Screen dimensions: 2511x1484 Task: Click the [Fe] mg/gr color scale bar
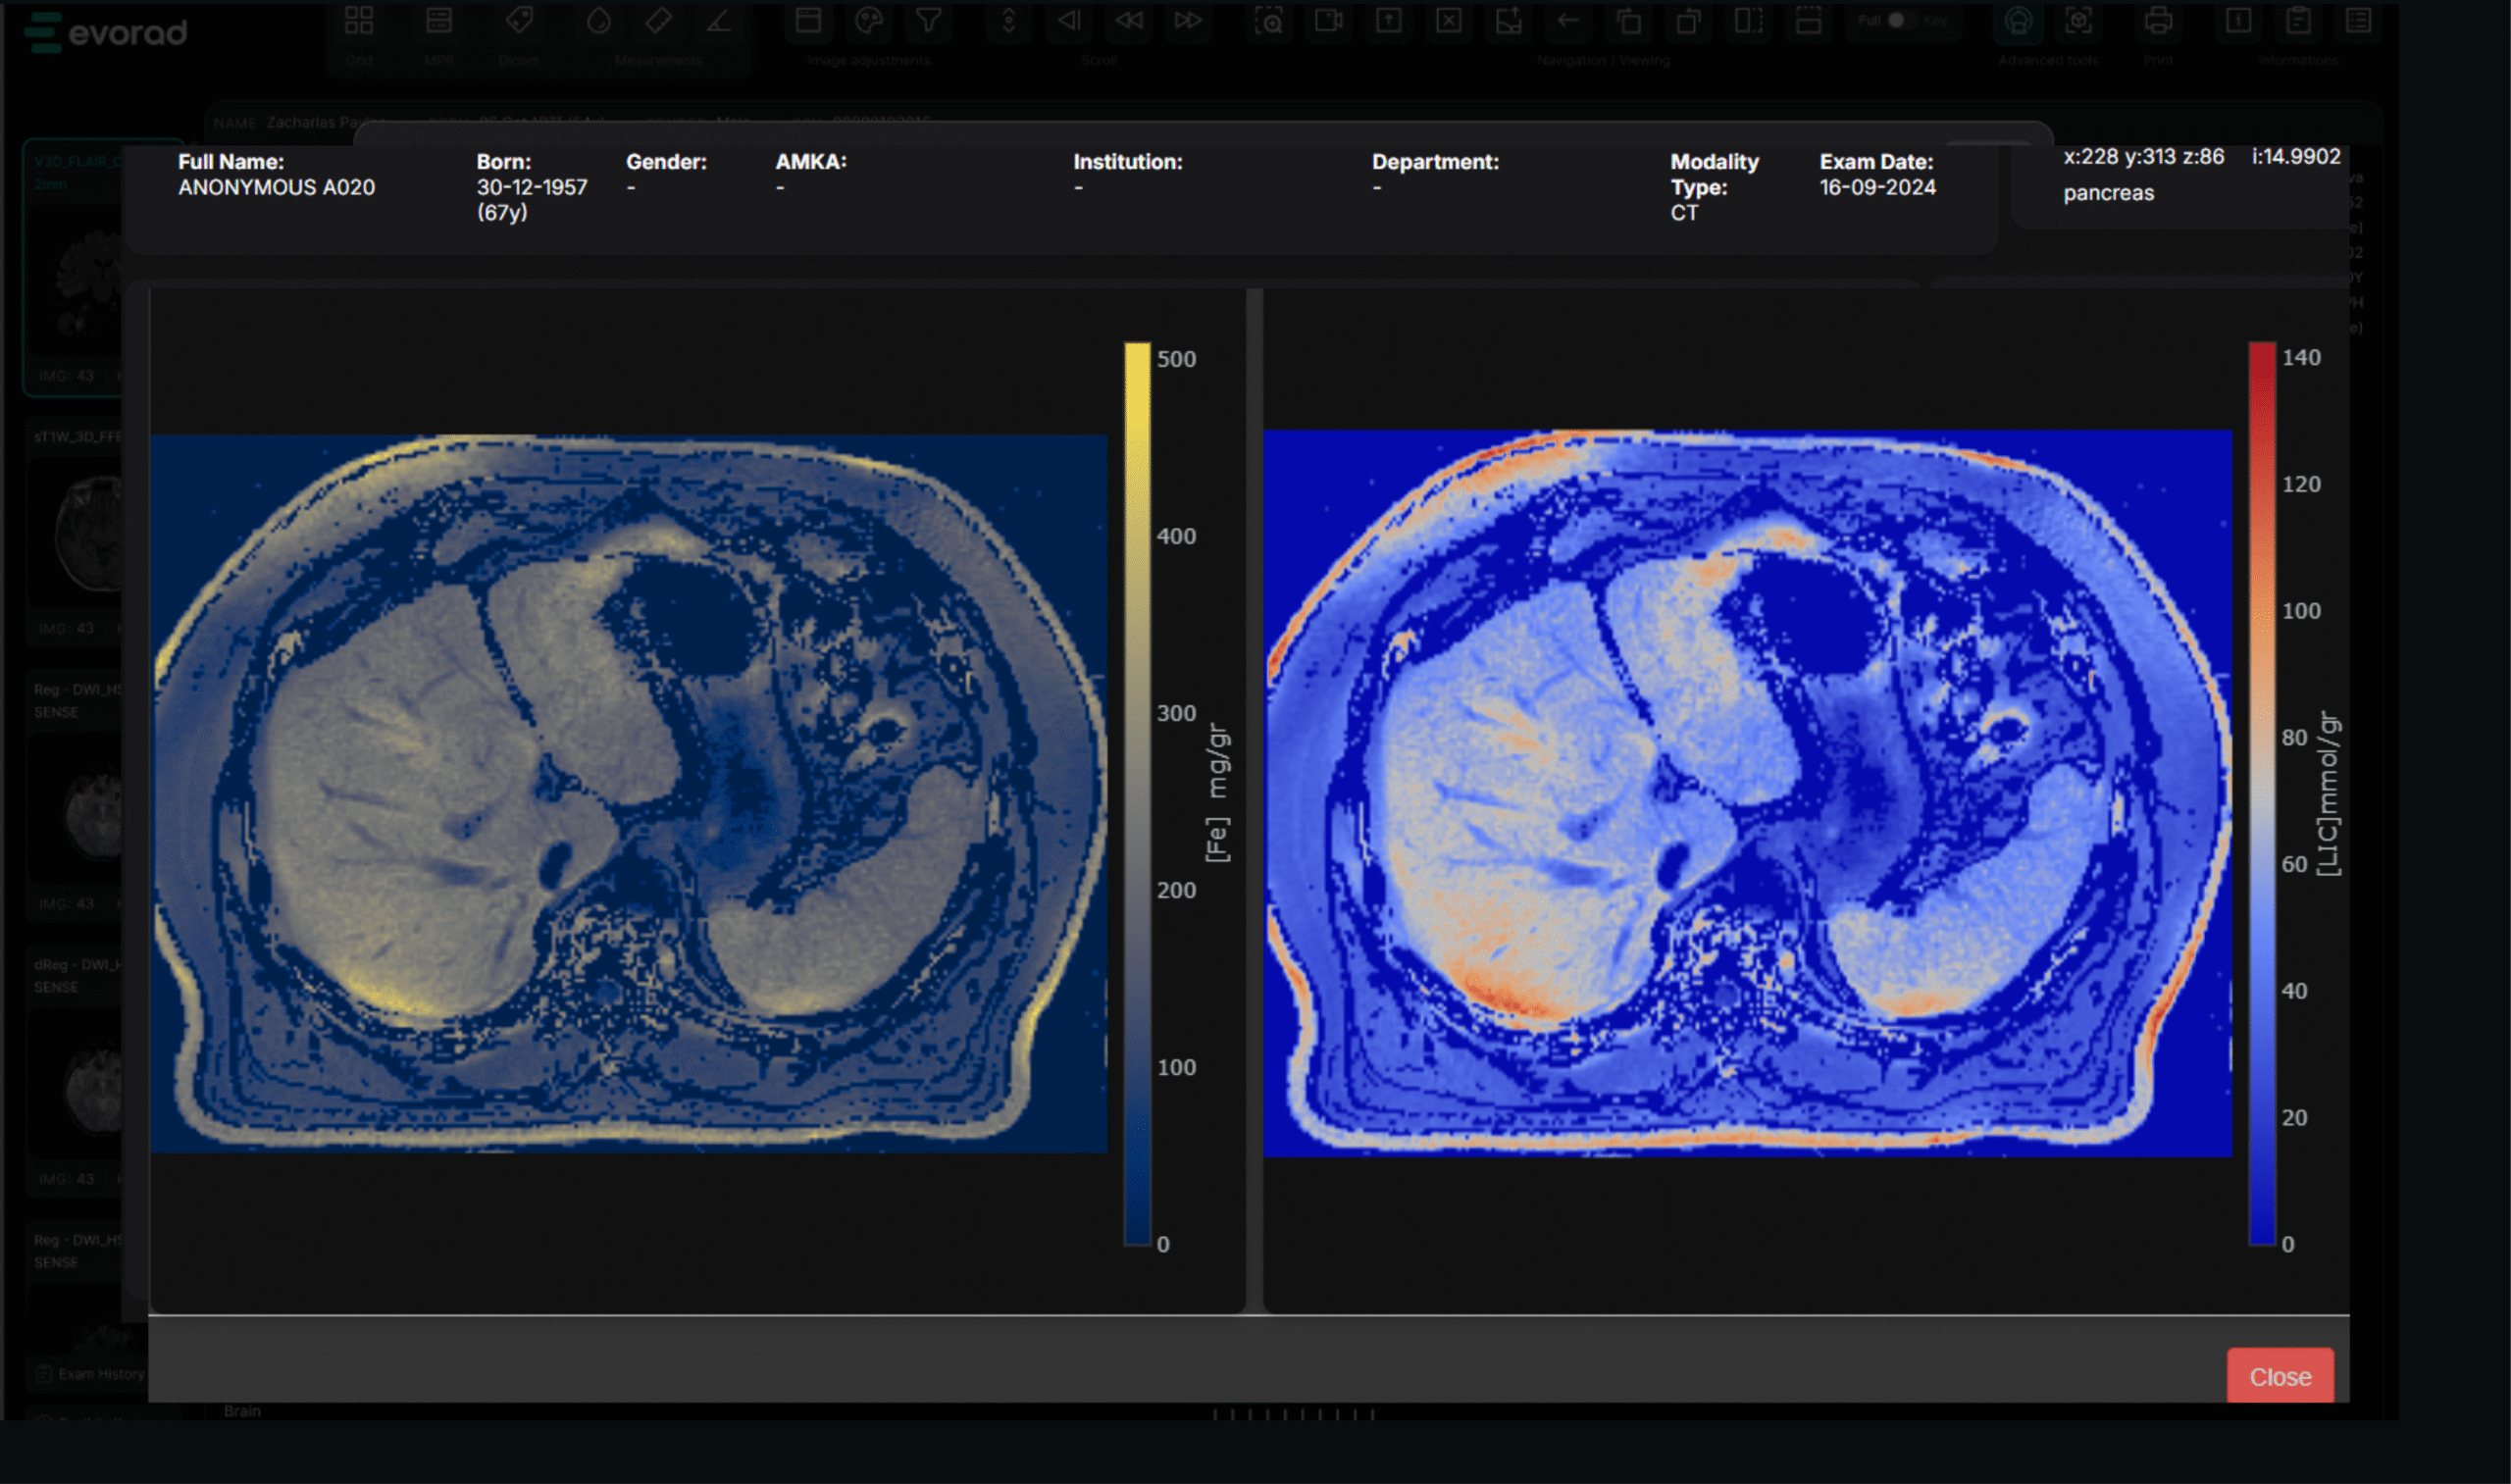pos(1137,795)
